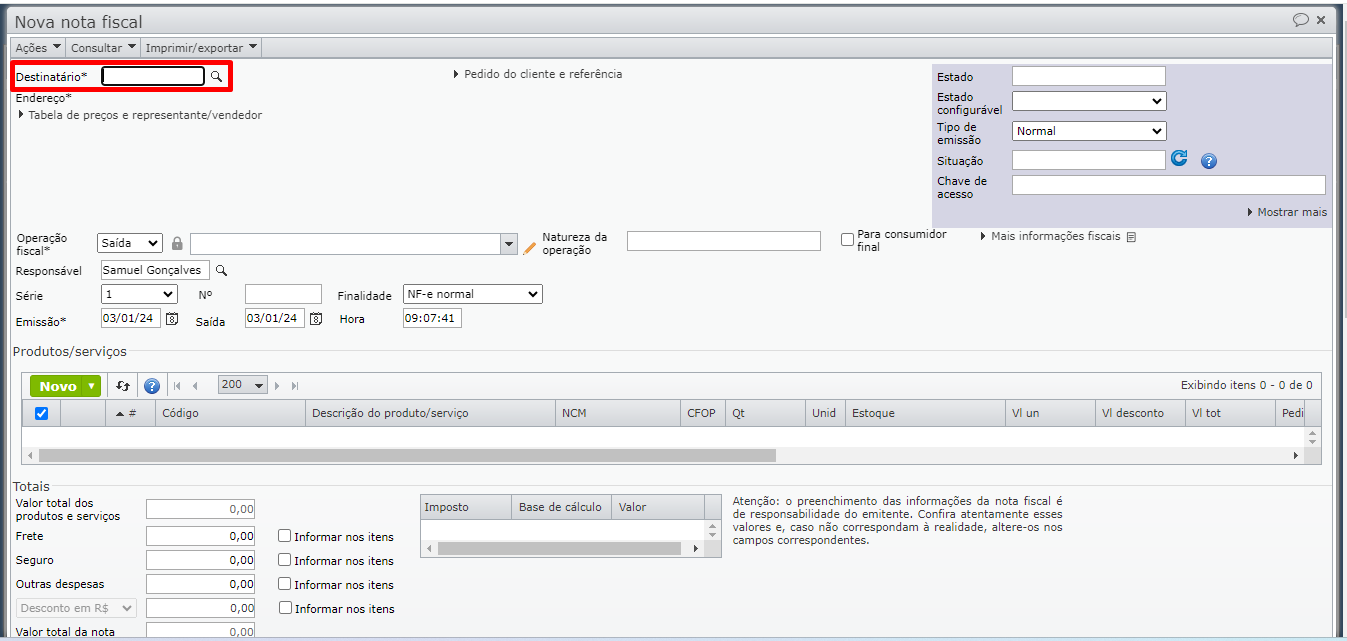Click the Vl desconto column header
This screenshot has width=1347, height=641.
tap(1140, 413)
